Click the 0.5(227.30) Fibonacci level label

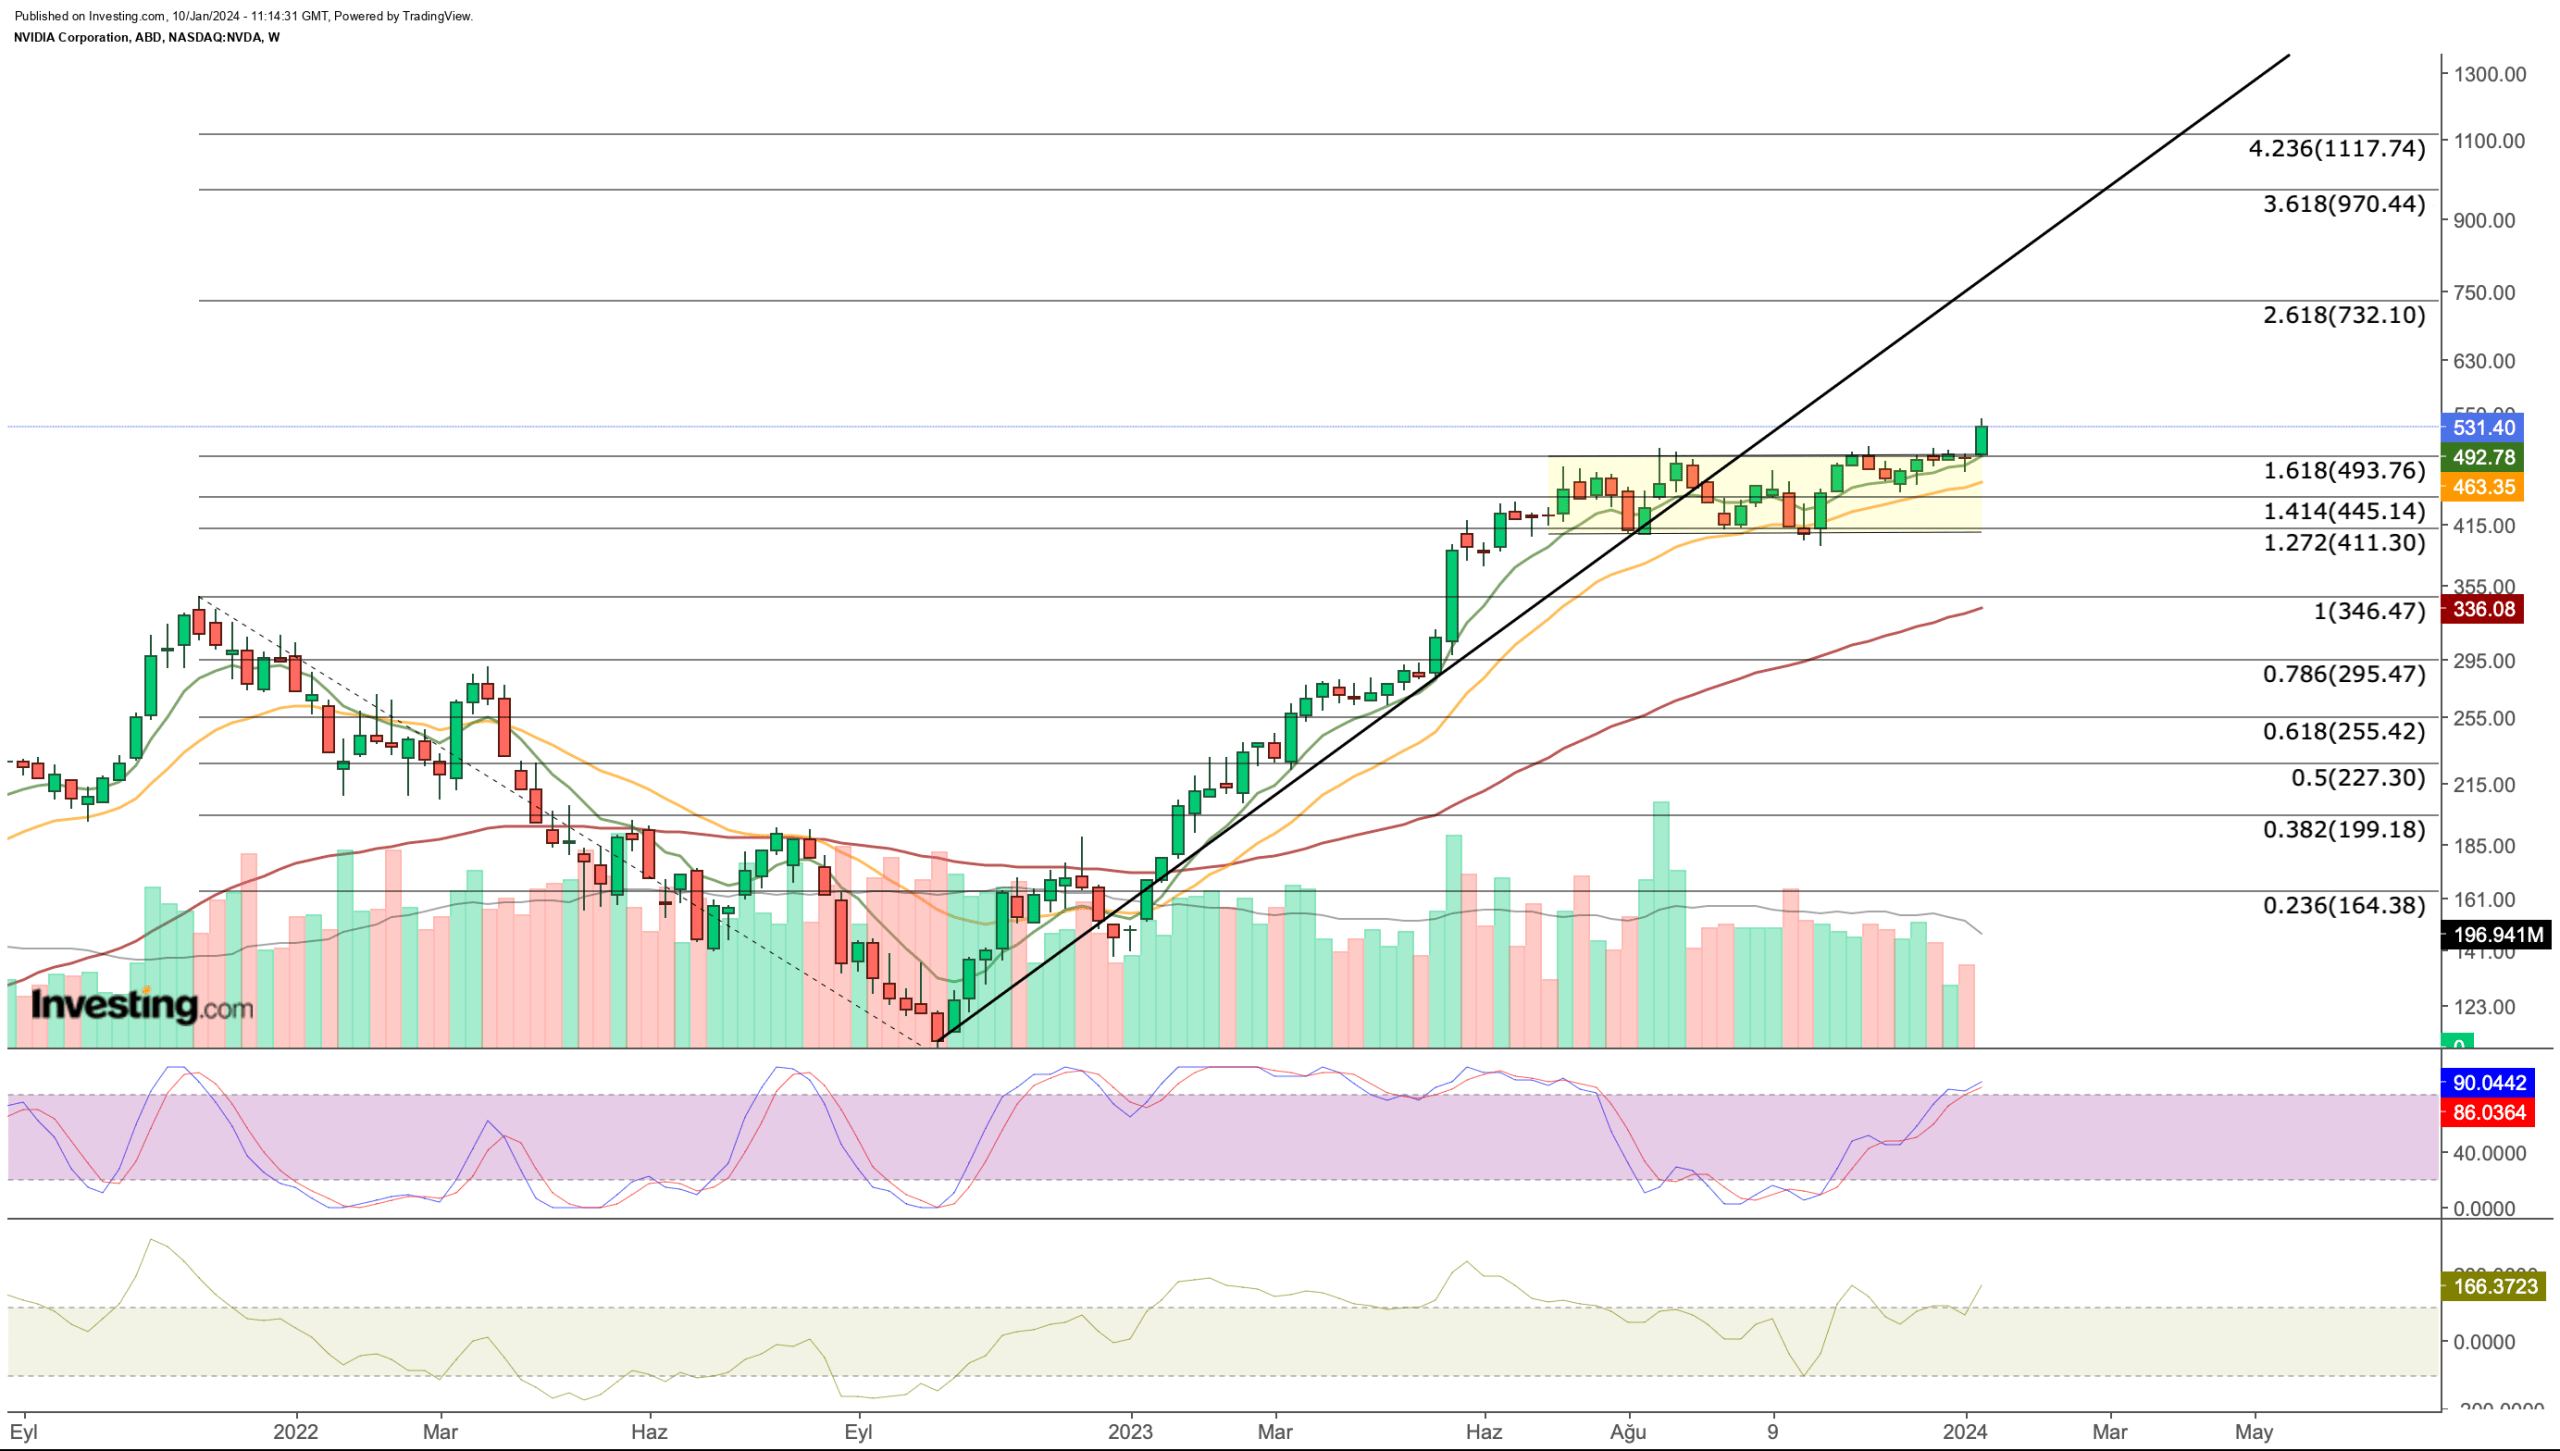coord(2357,778)
